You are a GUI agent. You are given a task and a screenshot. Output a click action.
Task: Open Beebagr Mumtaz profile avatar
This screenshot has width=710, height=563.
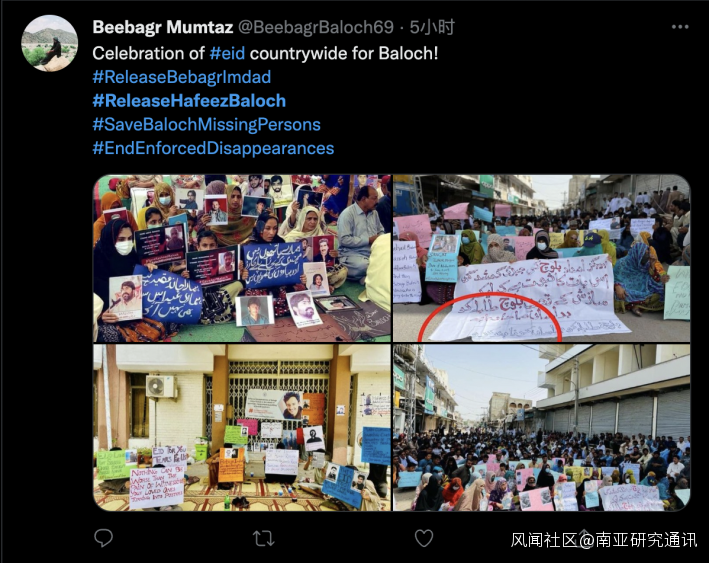(49, 43)
